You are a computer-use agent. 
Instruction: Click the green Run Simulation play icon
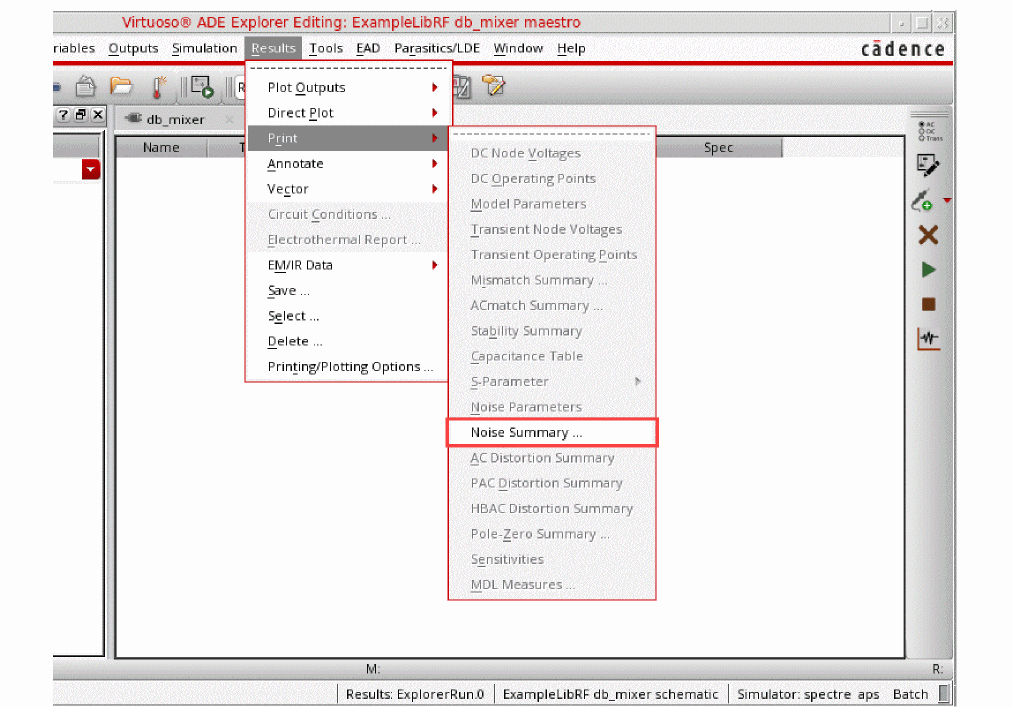[x=928, y=269]
